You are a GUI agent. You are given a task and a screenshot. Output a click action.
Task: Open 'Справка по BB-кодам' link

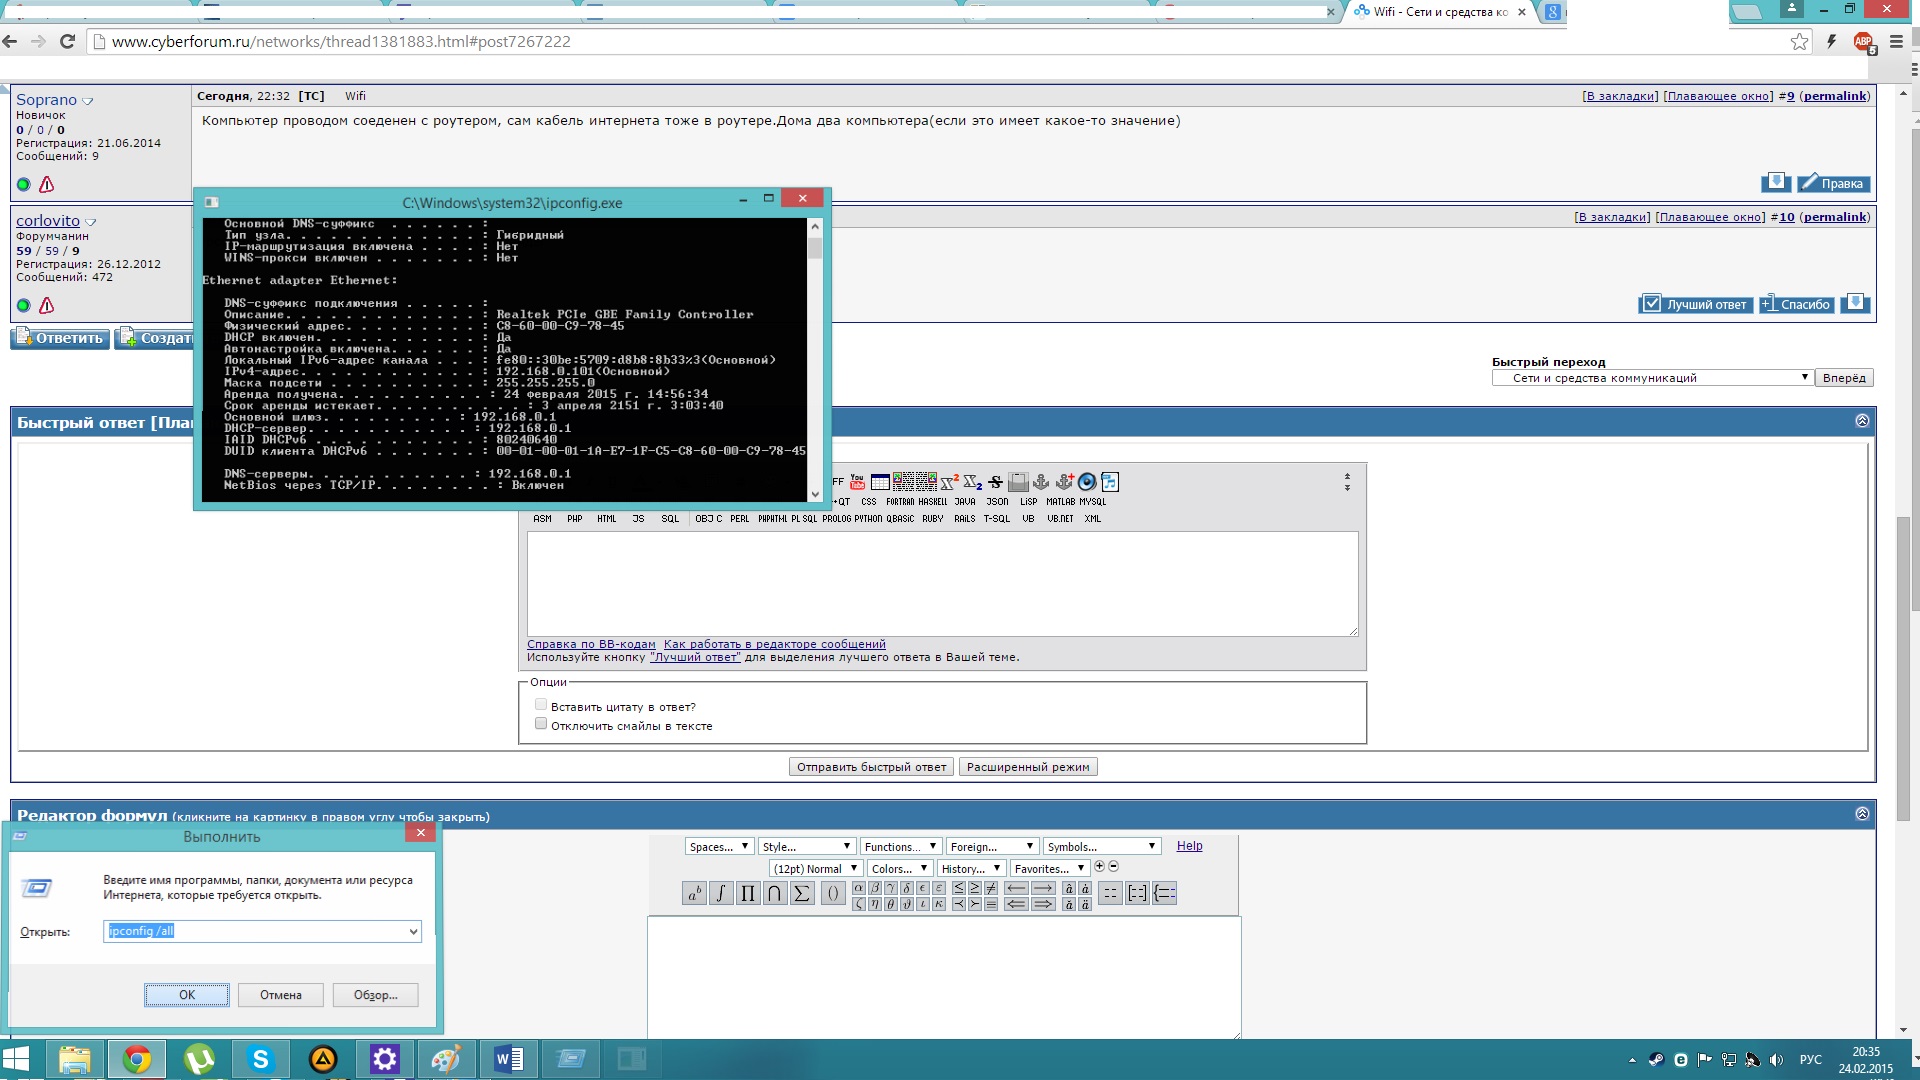coord(591,644)
